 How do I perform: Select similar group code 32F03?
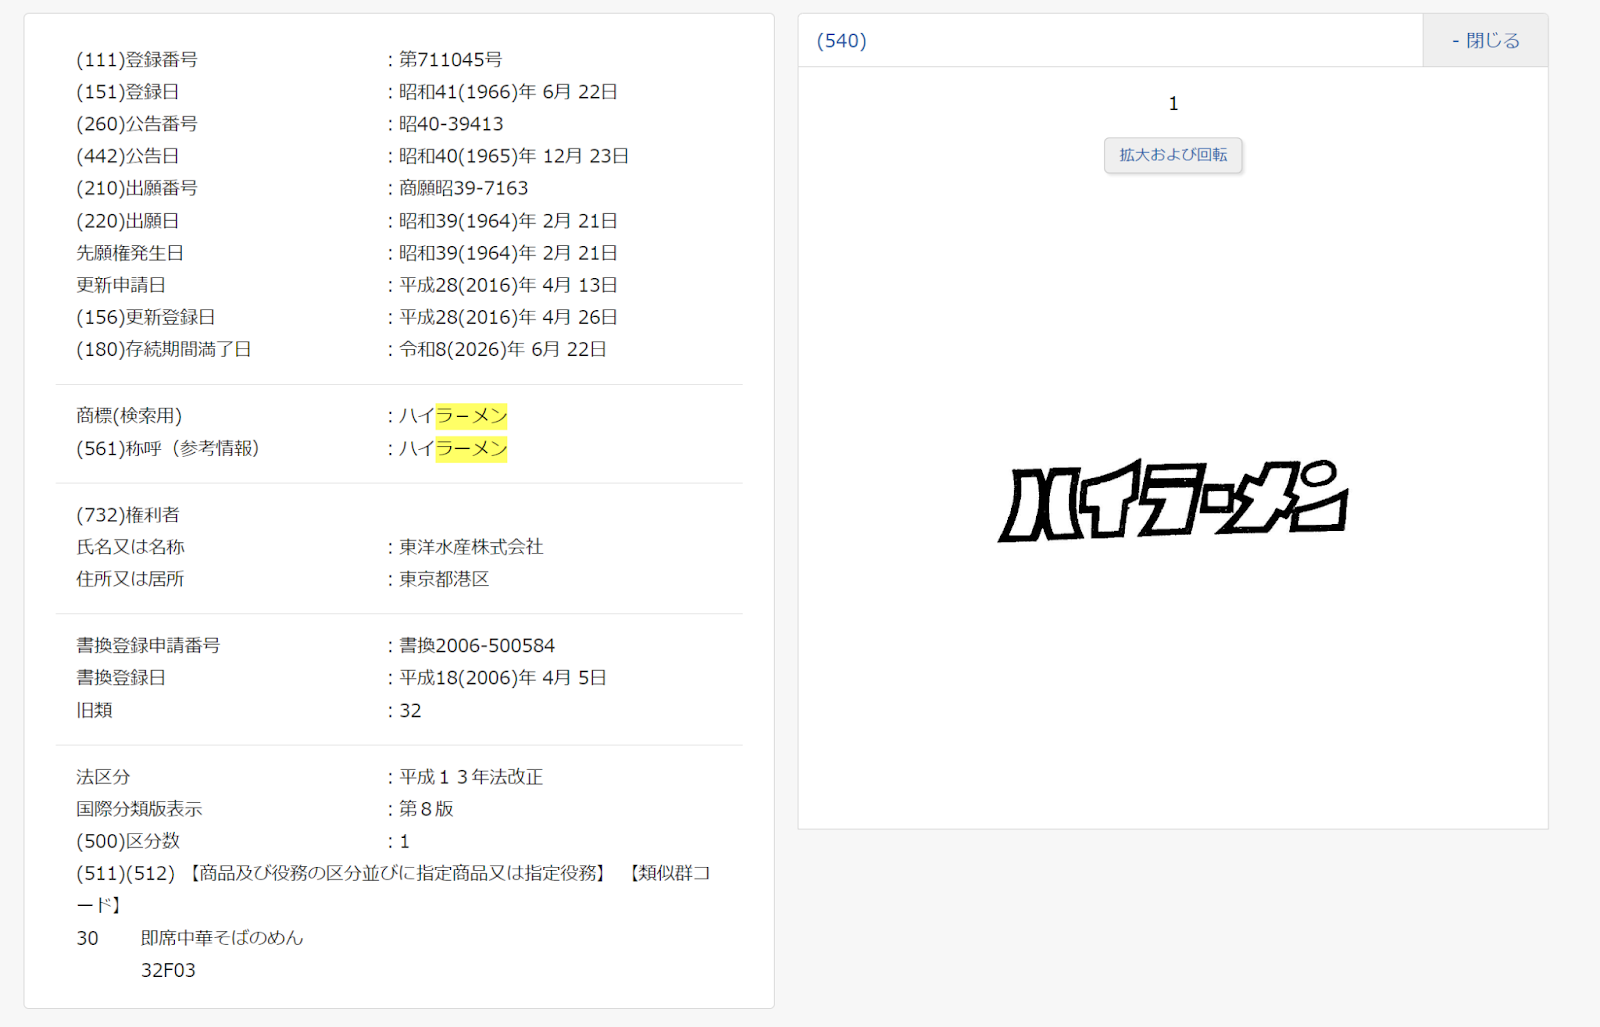pyautogui.click(x=168, y=970)
